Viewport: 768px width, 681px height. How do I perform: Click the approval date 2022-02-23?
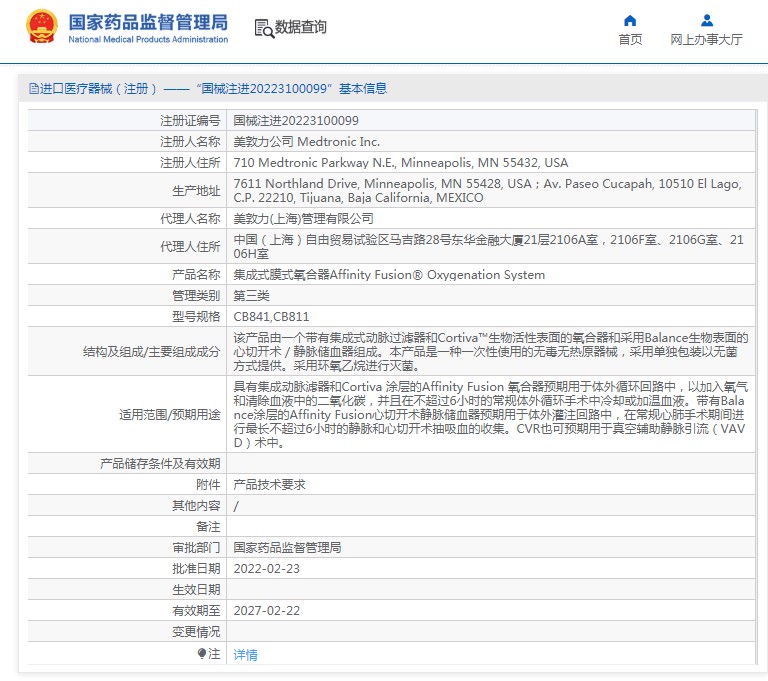[265, 569]
